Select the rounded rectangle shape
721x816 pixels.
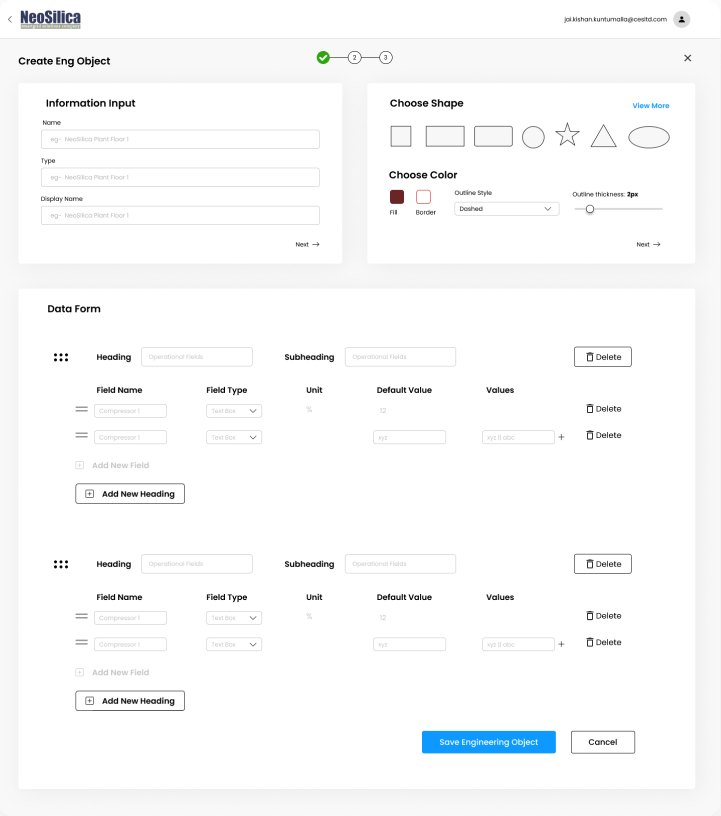(493, 136)
